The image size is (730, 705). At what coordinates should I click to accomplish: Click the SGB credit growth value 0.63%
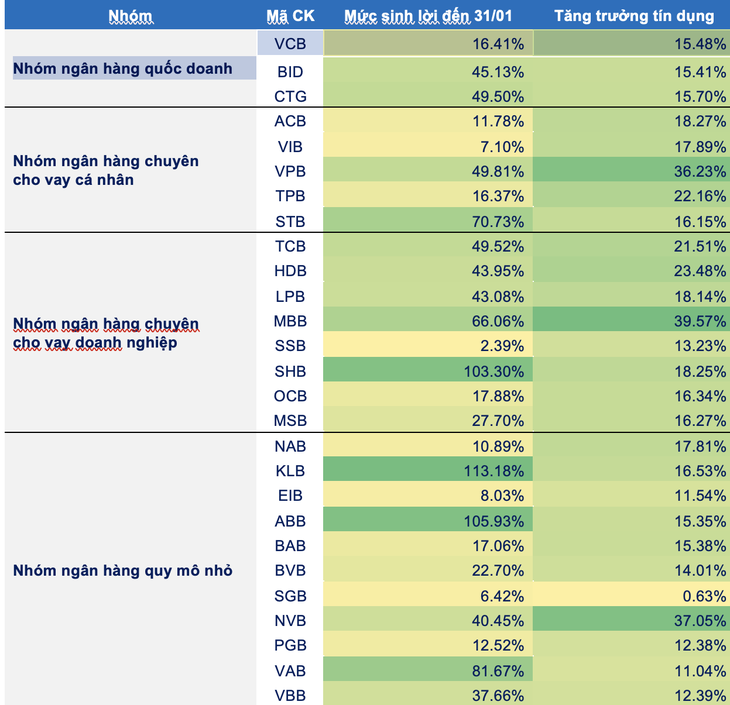pyautogui.click(x=633, y=595)
